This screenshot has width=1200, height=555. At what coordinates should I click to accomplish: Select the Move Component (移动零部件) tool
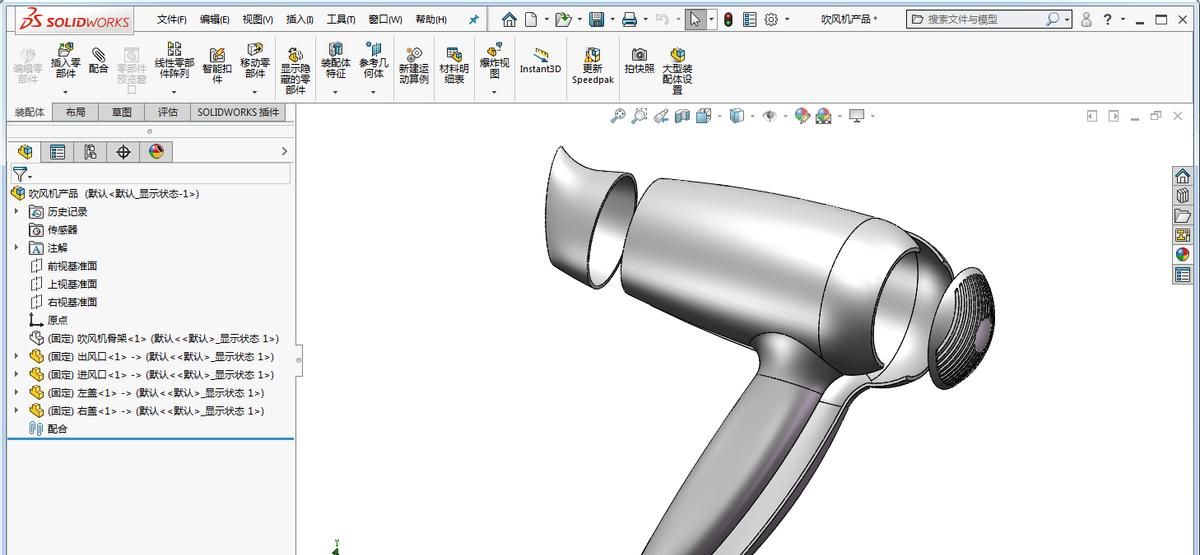click(255, 61)
